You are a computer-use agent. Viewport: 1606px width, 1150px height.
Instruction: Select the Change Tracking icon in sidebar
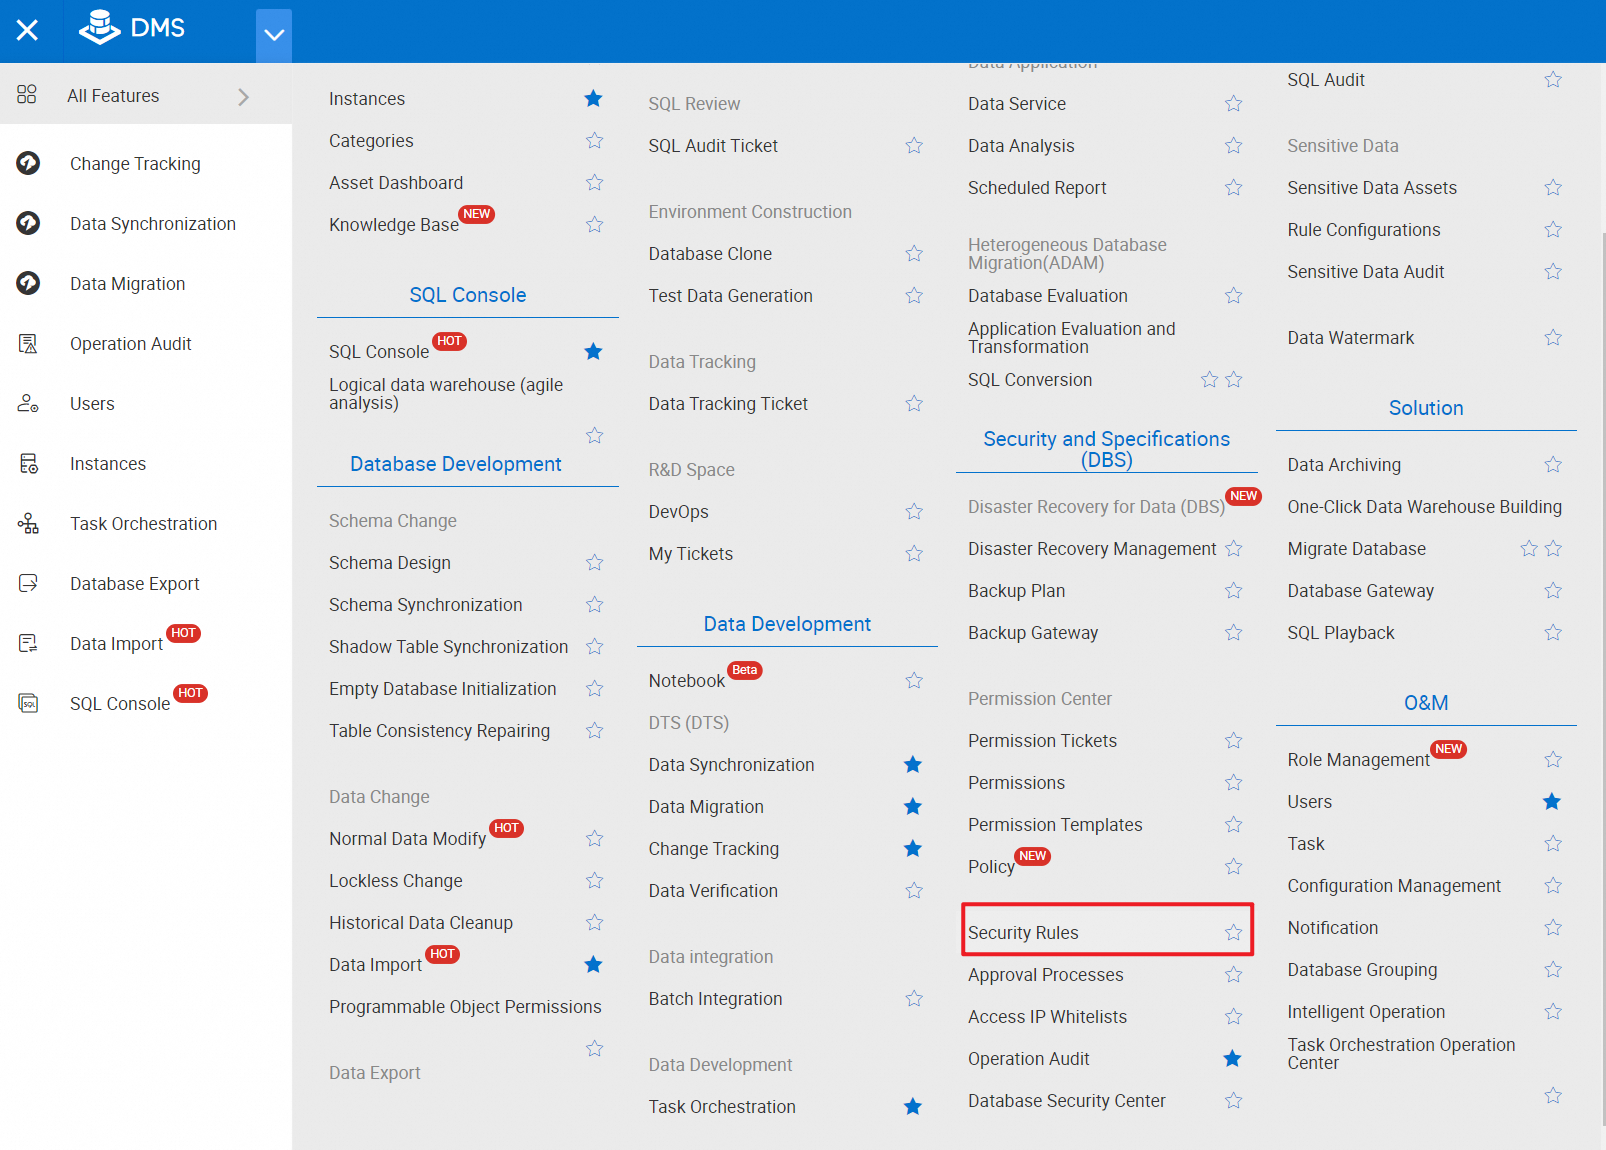(x=29, y=163)
